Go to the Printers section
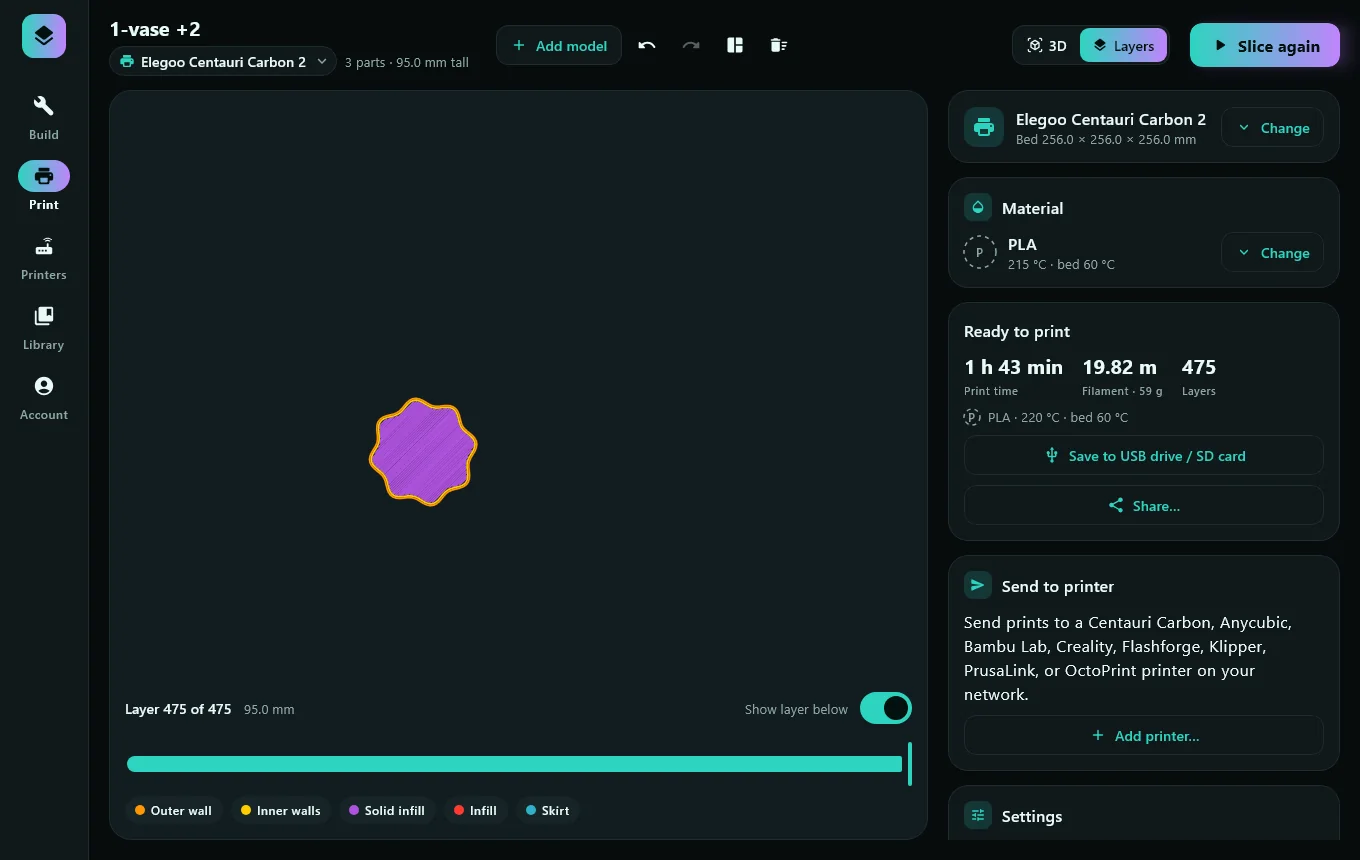 (x=44, y=257)
